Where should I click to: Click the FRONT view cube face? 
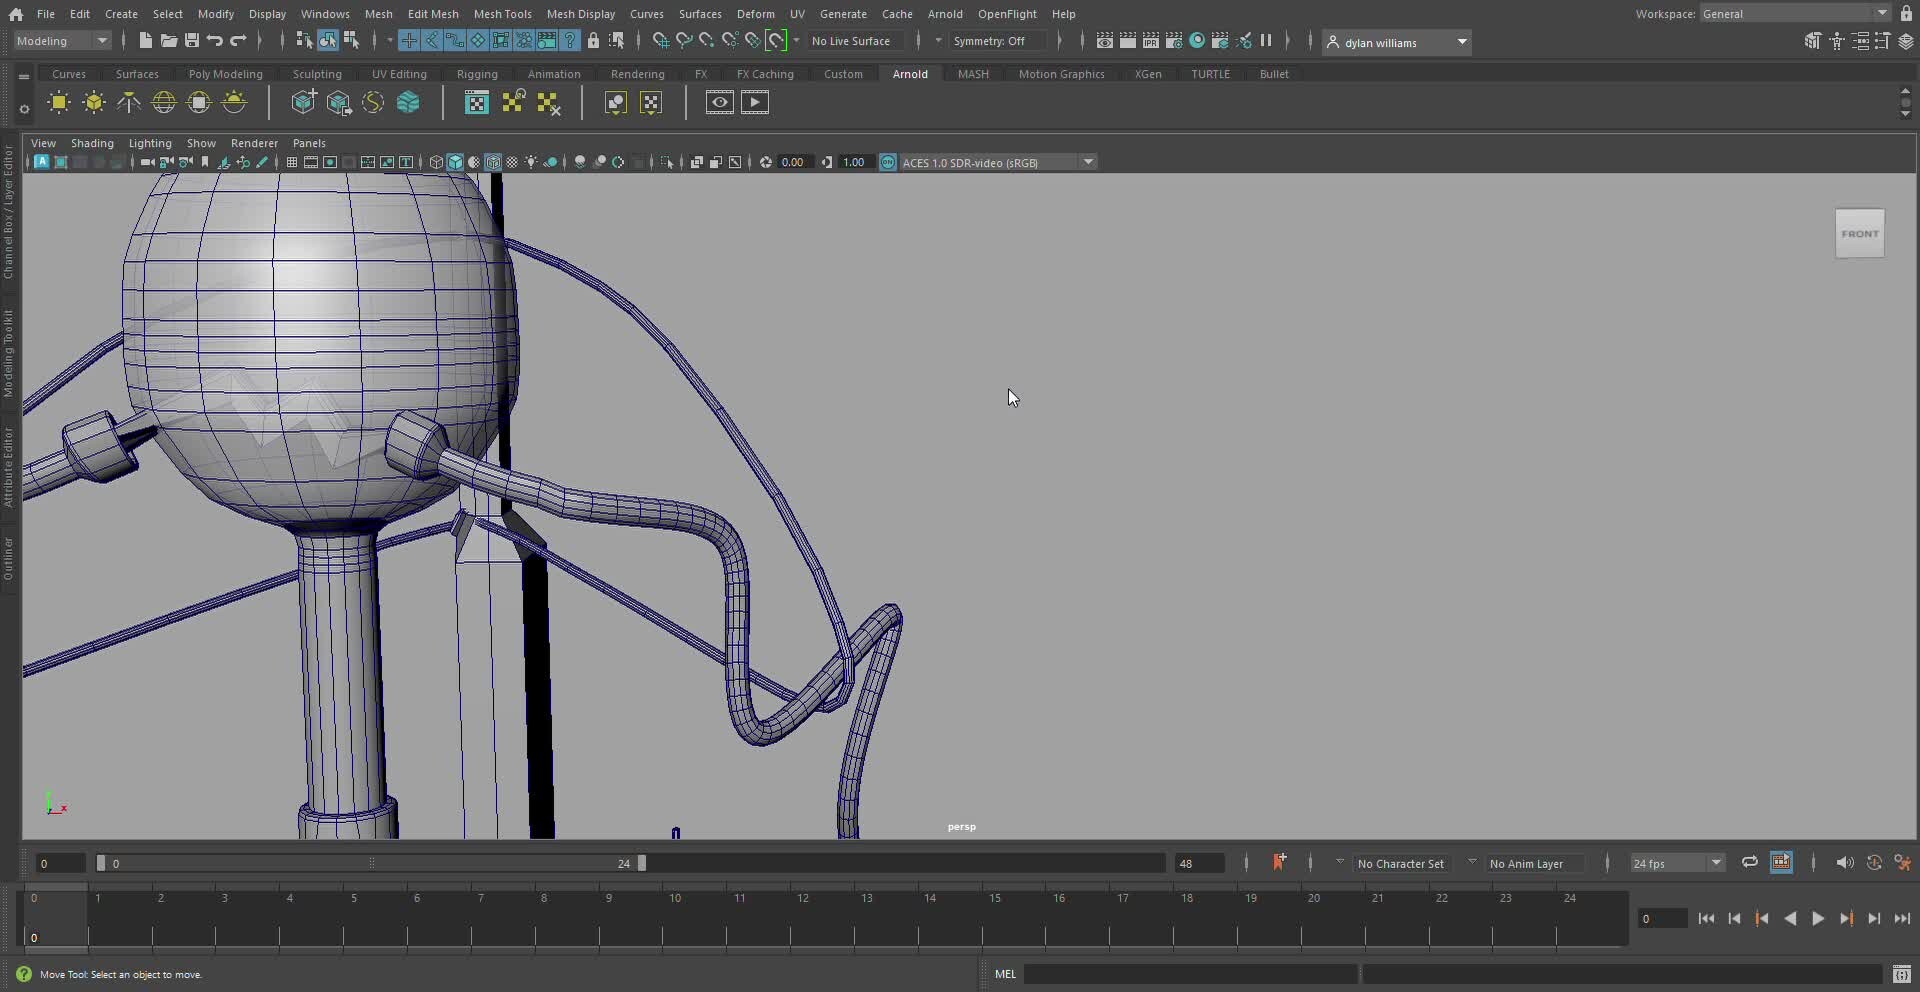(1859, 234)
